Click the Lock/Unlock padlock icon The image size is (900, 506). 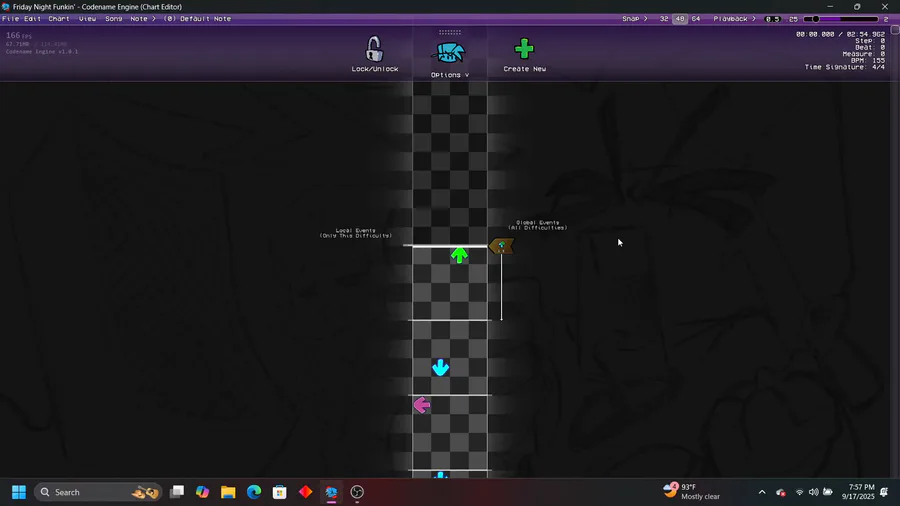[374, 49]
